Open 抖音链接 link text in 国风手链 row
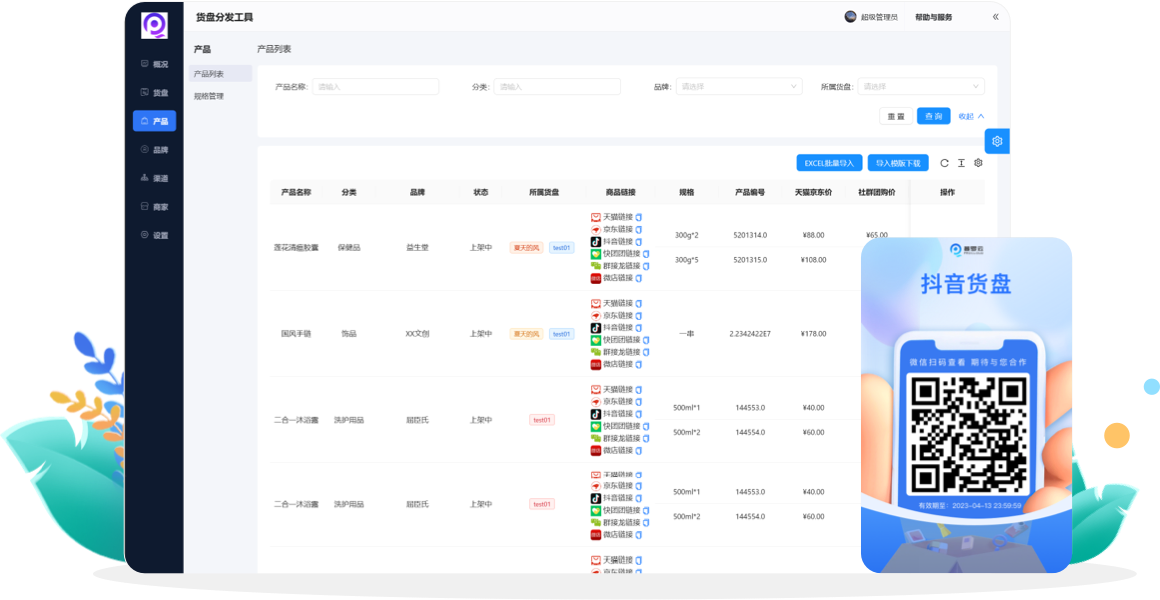1160x600 pixels. coord(618,327)
